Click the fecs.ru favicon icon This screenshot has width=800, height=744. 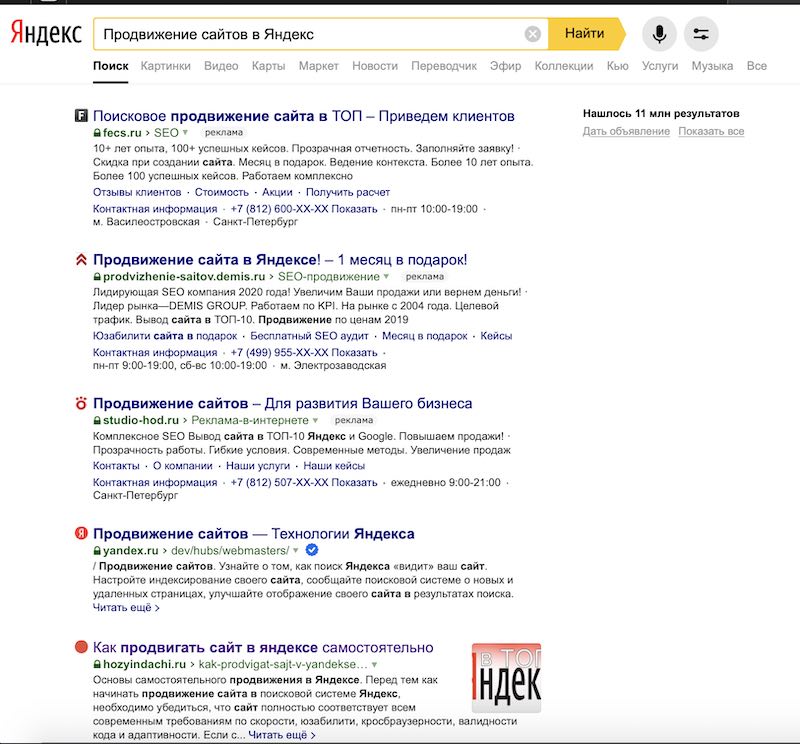[81, 115]
